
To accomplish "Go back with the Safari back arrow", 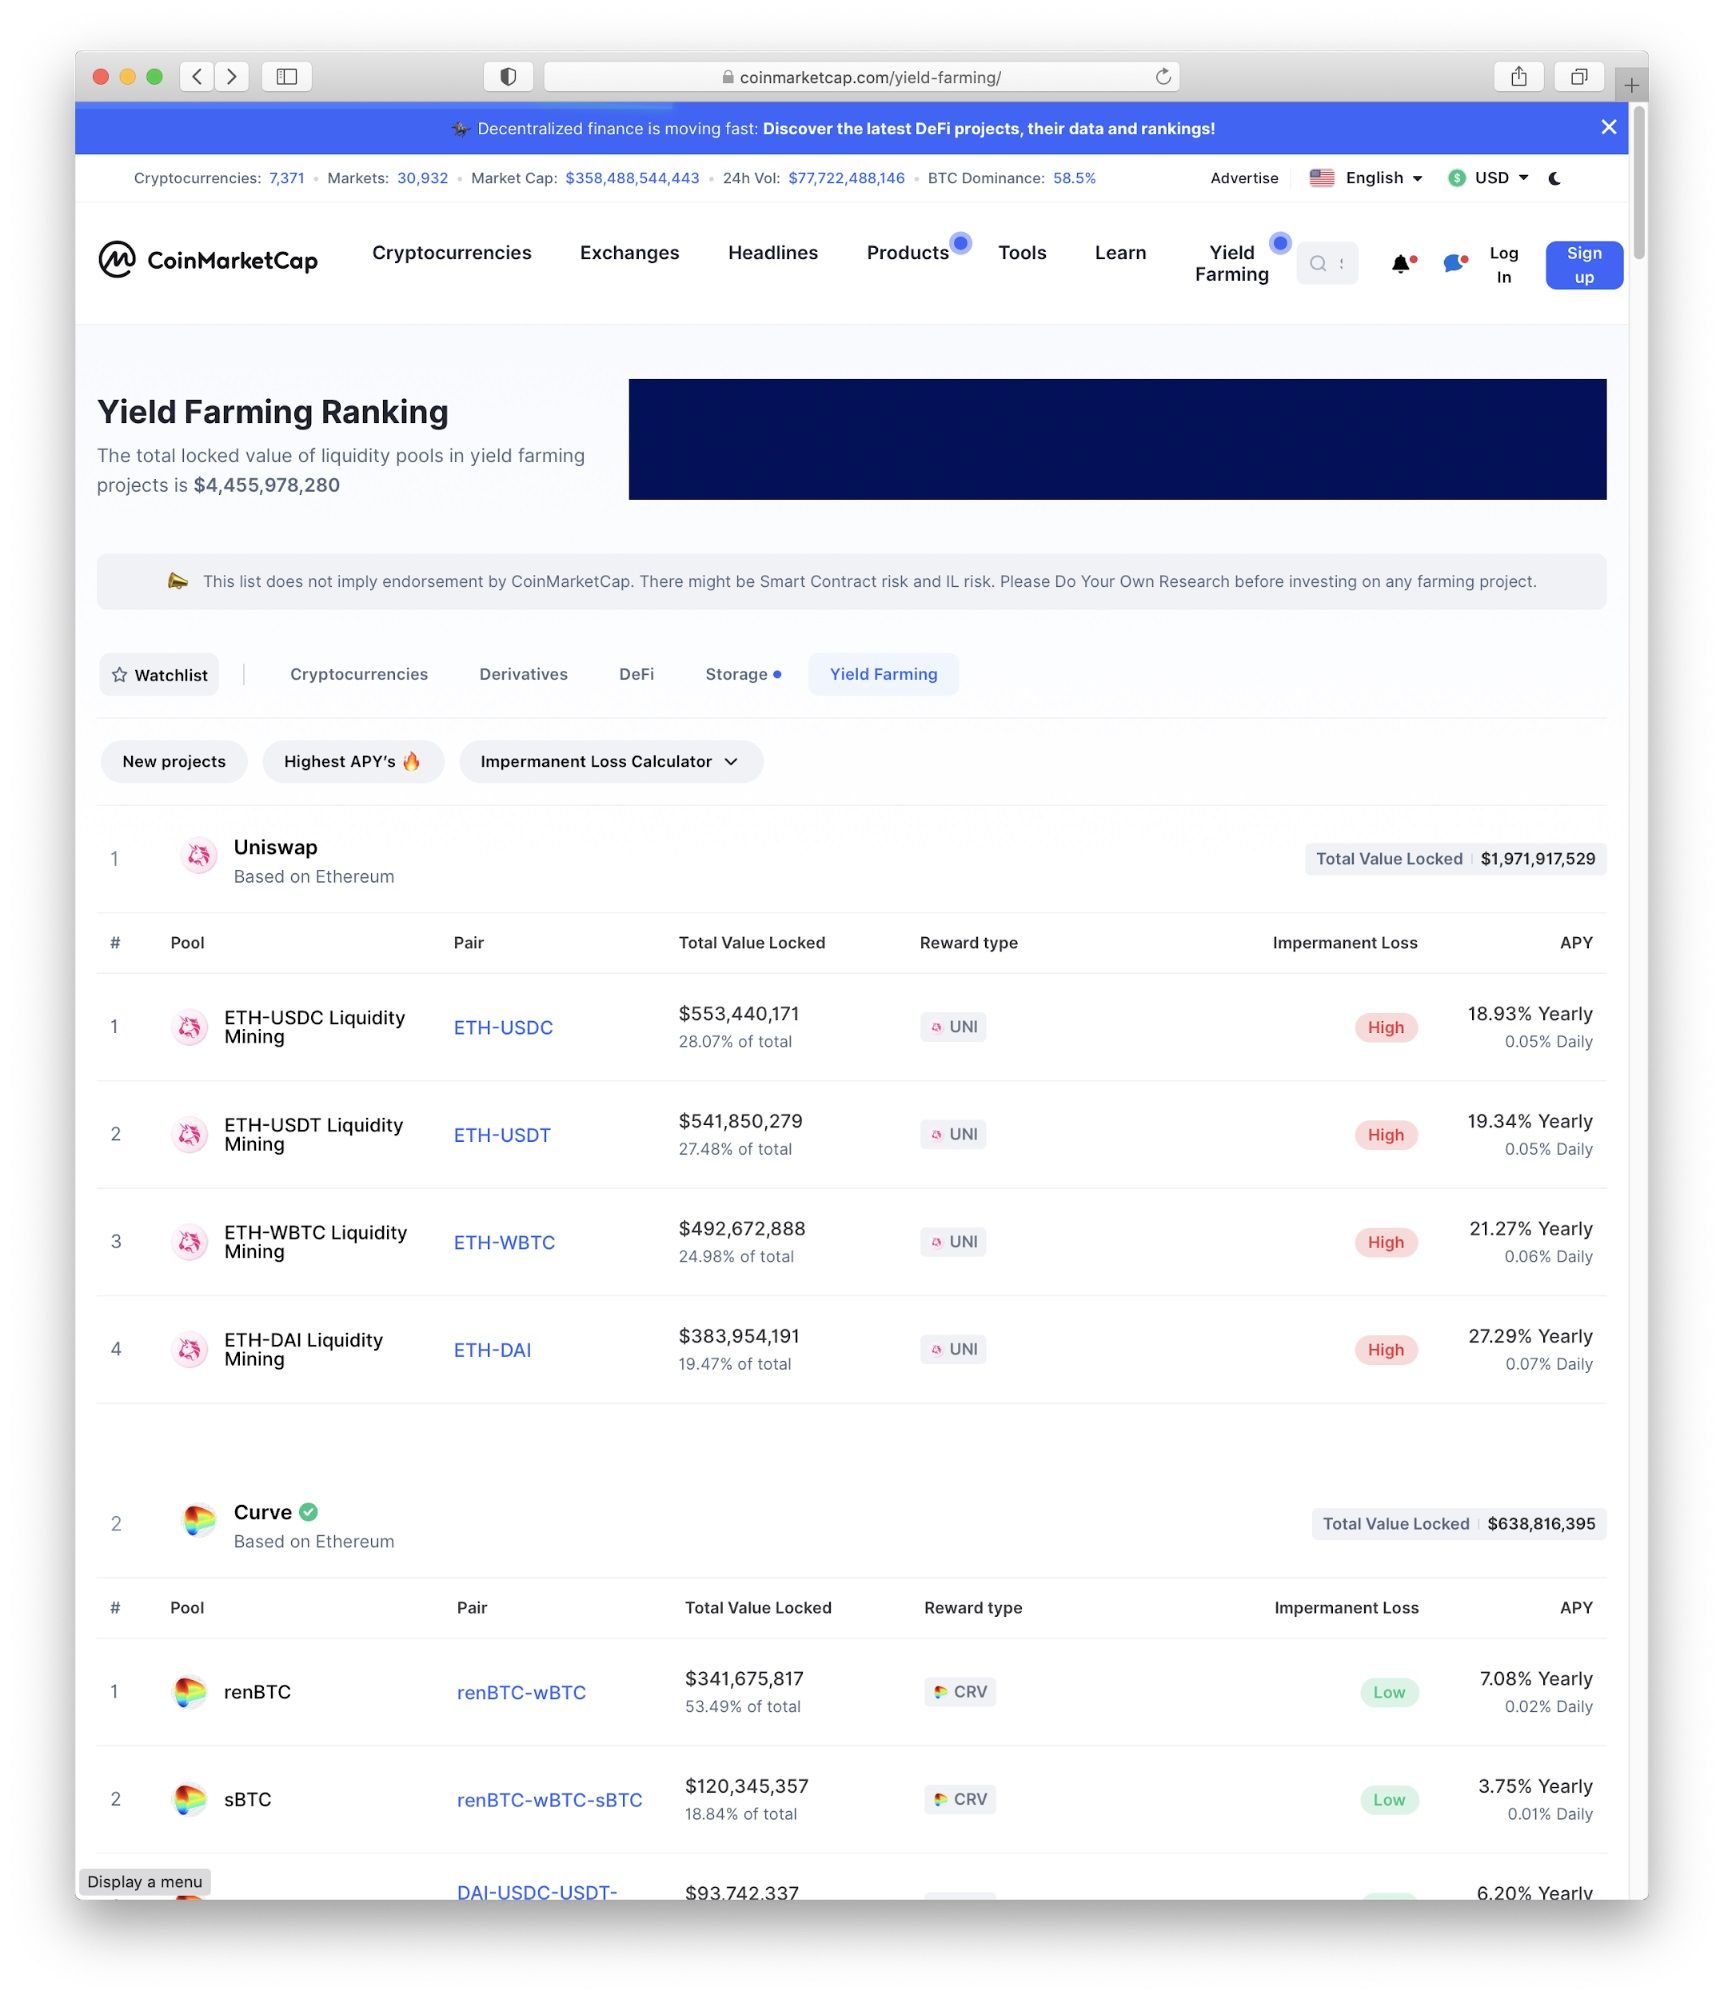I will tap(197, 76).
